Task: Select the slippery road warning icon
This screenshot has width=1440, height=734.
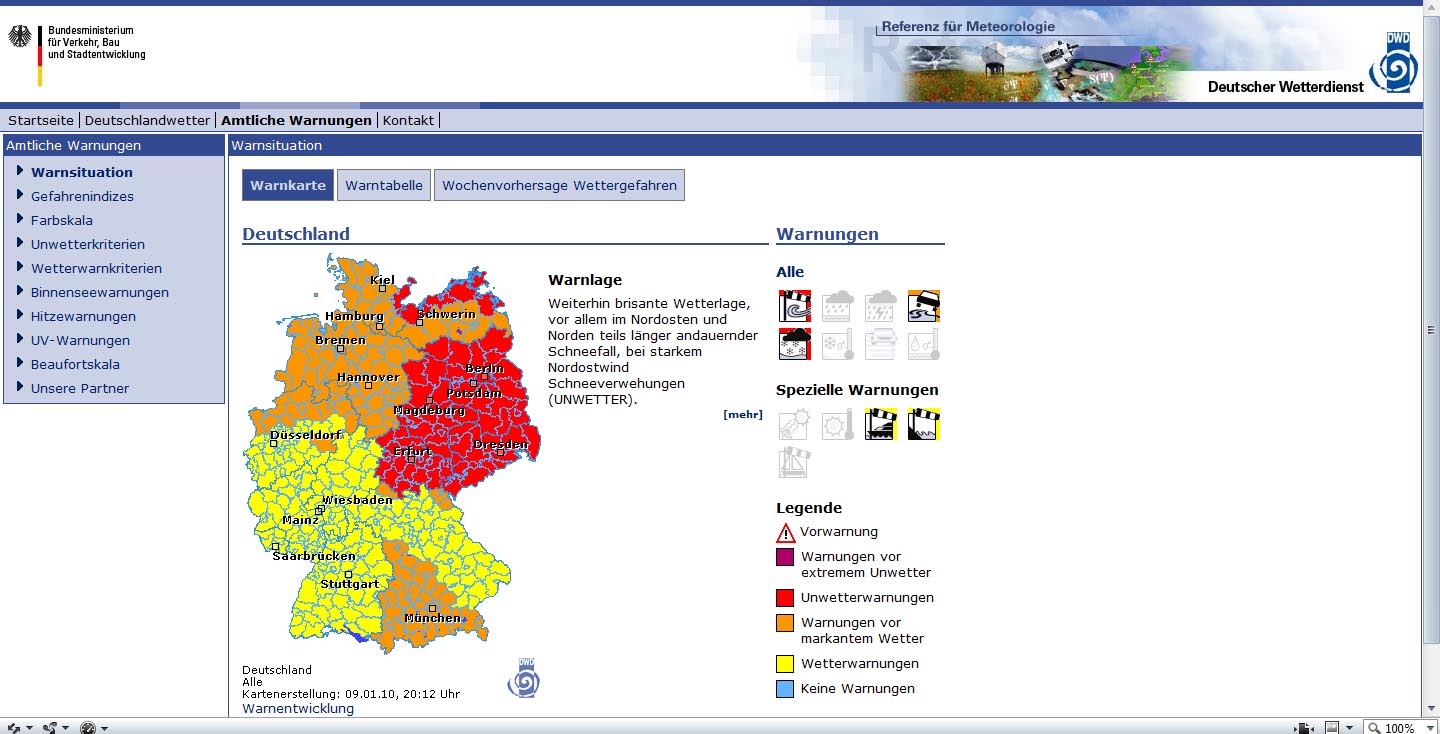Action: point(924,306)
